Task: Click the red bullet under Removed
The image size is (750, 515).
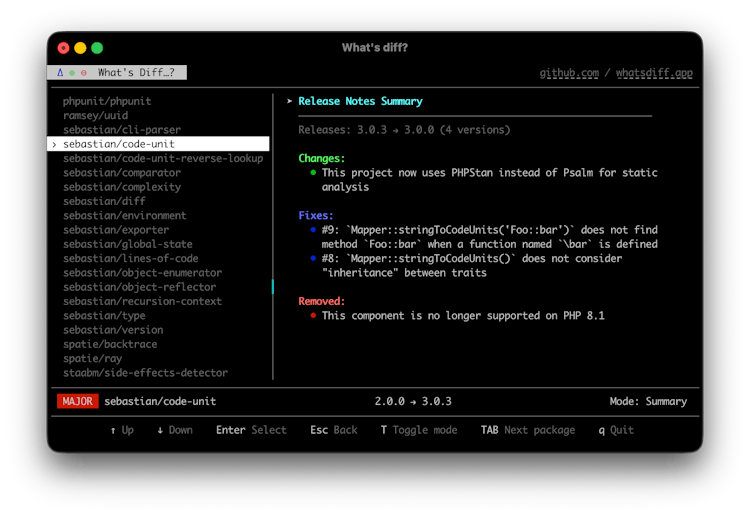Action: [x=312, y=316]
